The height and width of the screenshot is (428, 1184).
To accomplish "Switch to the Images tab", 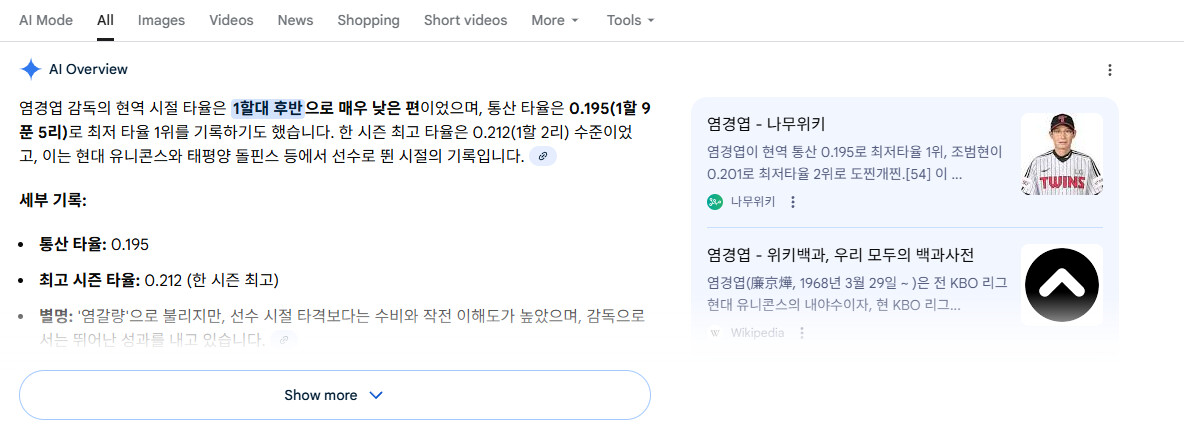I will pyautogui.click(x=161, y=20).
